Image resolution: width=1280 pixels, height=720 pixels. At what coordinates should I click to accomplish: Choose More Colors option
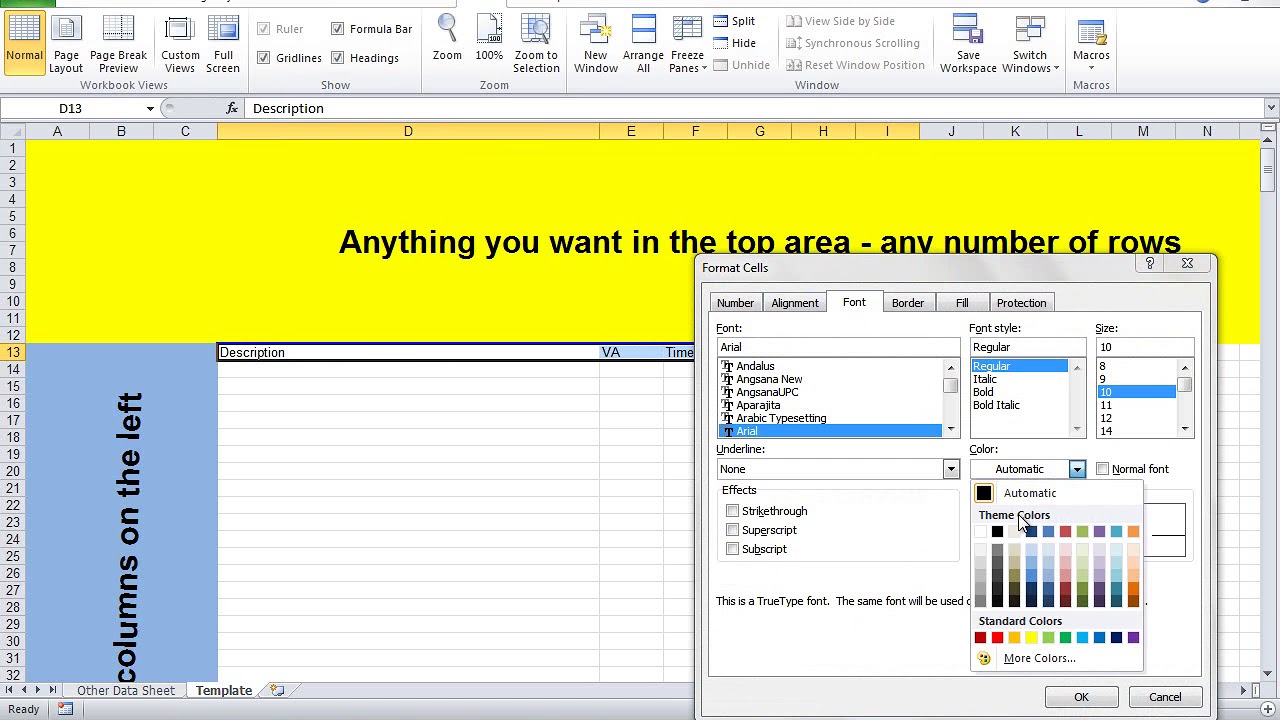click(1039, 658)
